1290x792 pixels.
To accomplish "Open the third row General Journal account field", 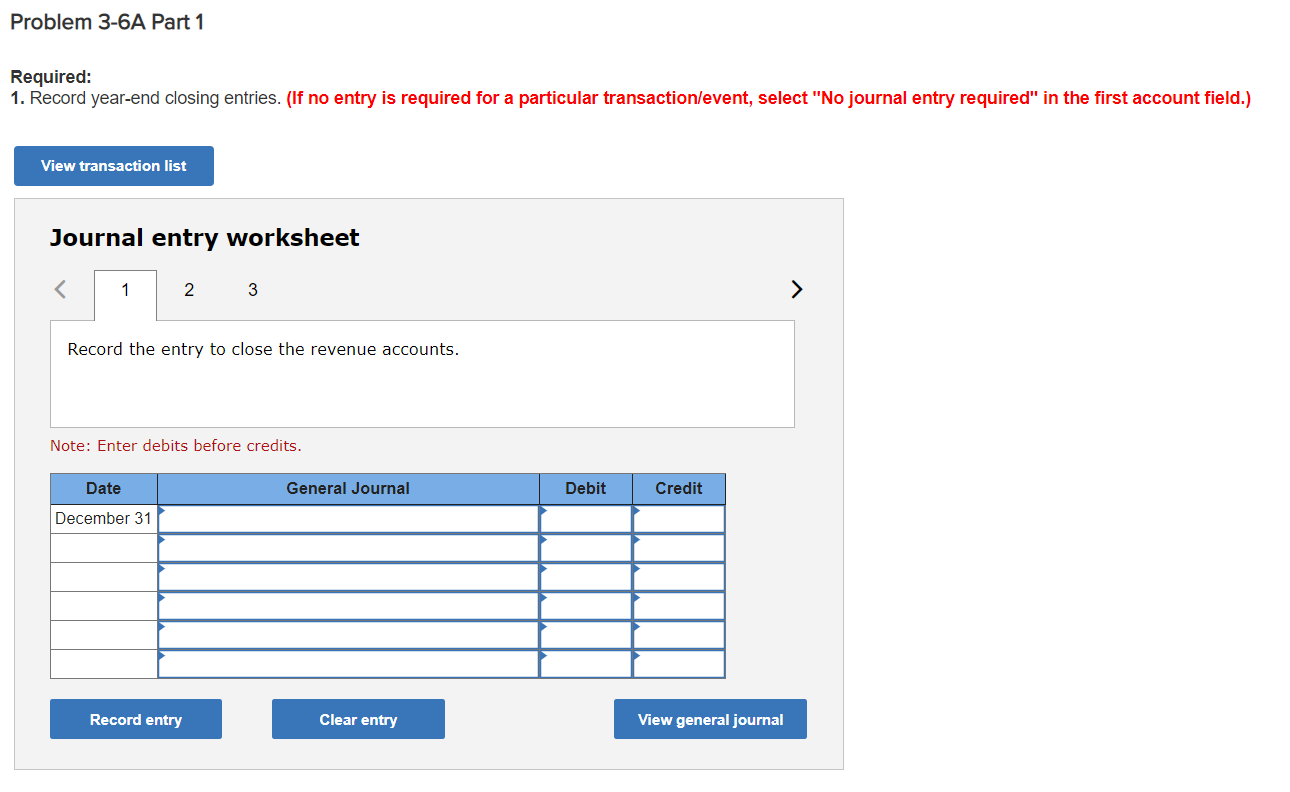I will tap(348, 577).
